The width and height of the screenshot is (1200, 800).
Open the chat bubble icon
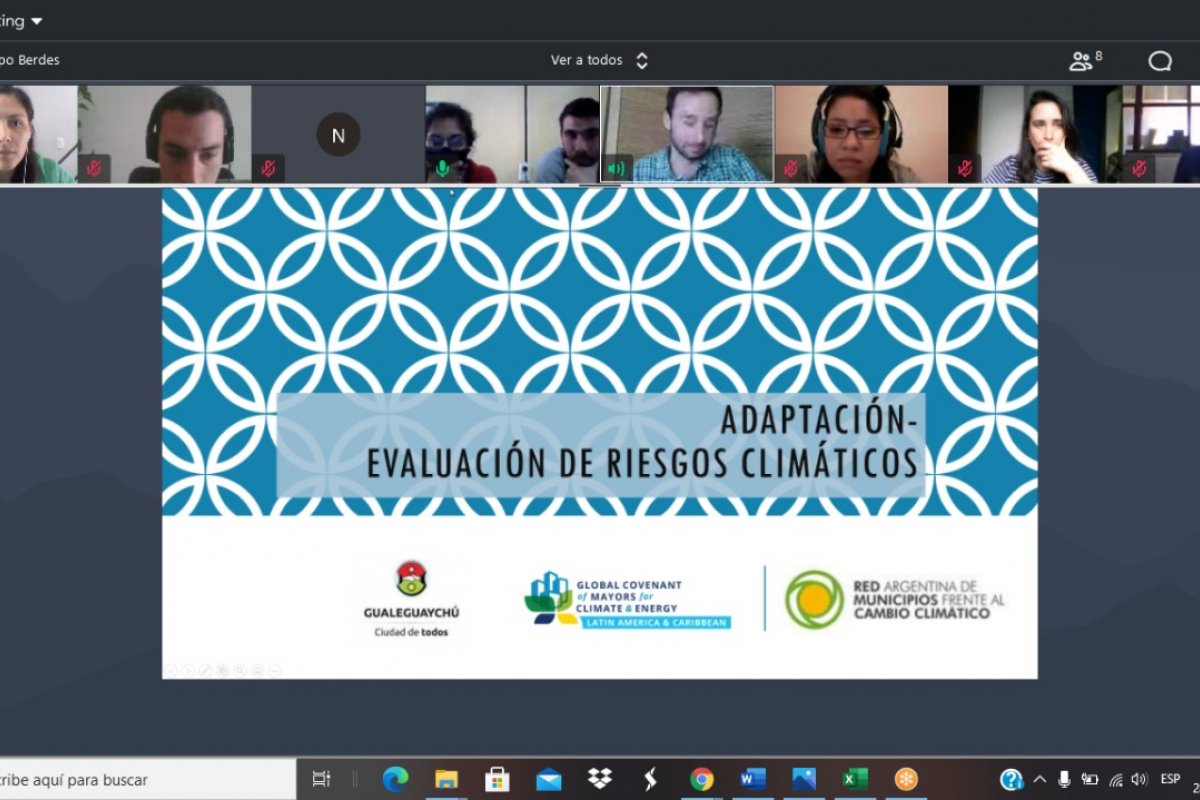coord(1160,61)
